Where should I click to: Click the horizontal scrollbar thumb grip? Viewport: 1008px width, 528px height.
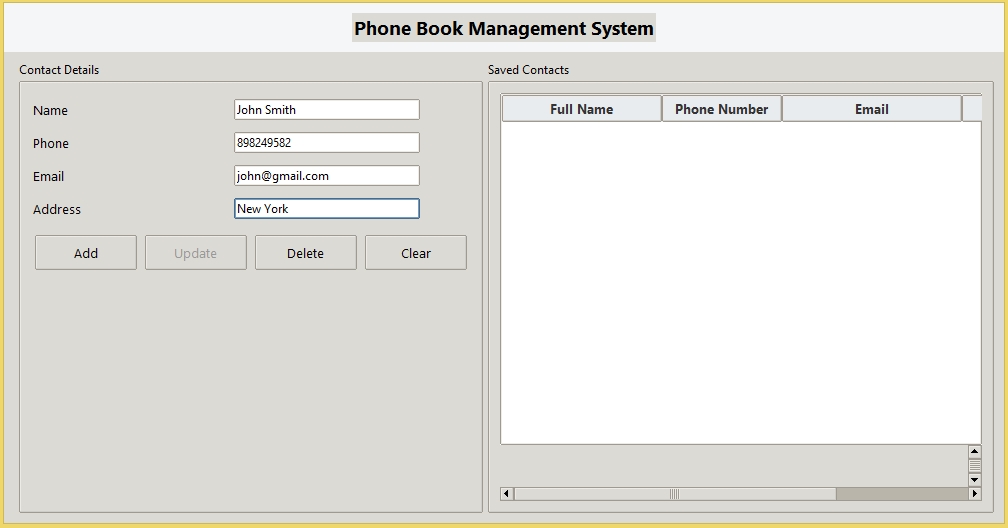(674, 494)
